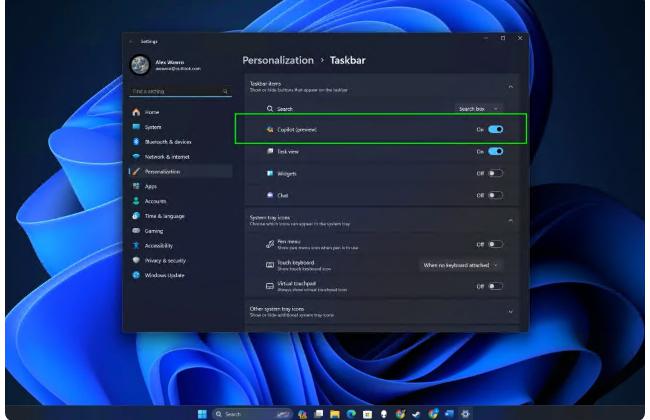Enable the Widgets taskbar toggle
The image size is (650, 420).
495,173
